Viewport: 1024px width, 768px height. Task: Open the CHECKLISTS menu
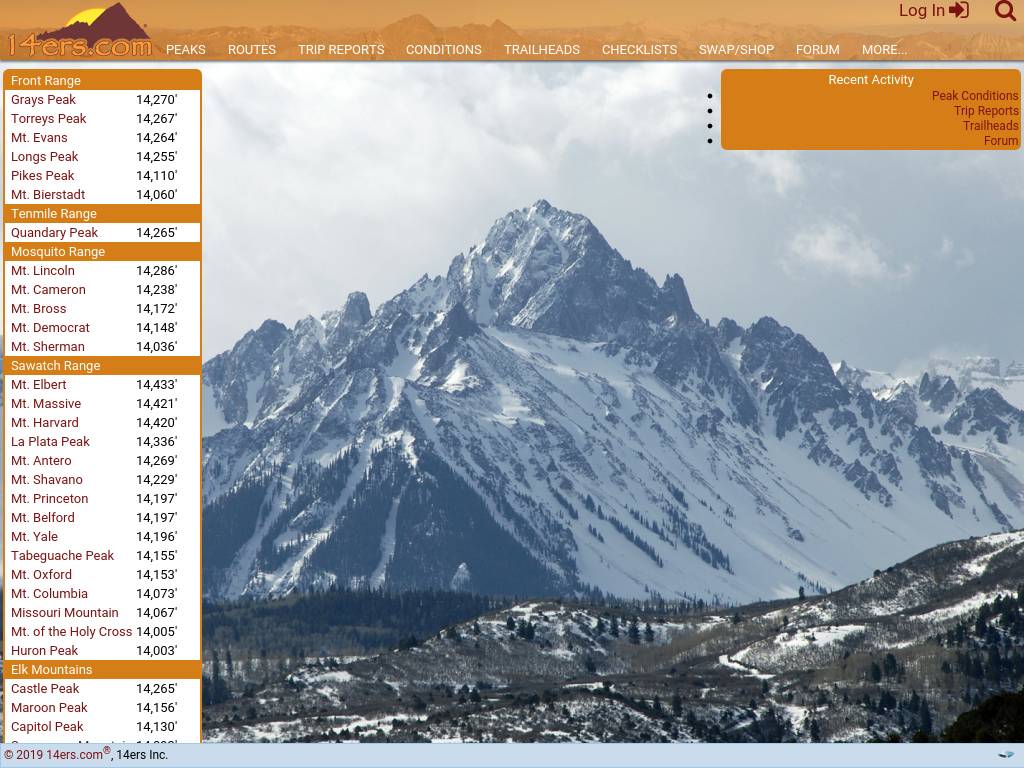(639, 50)
